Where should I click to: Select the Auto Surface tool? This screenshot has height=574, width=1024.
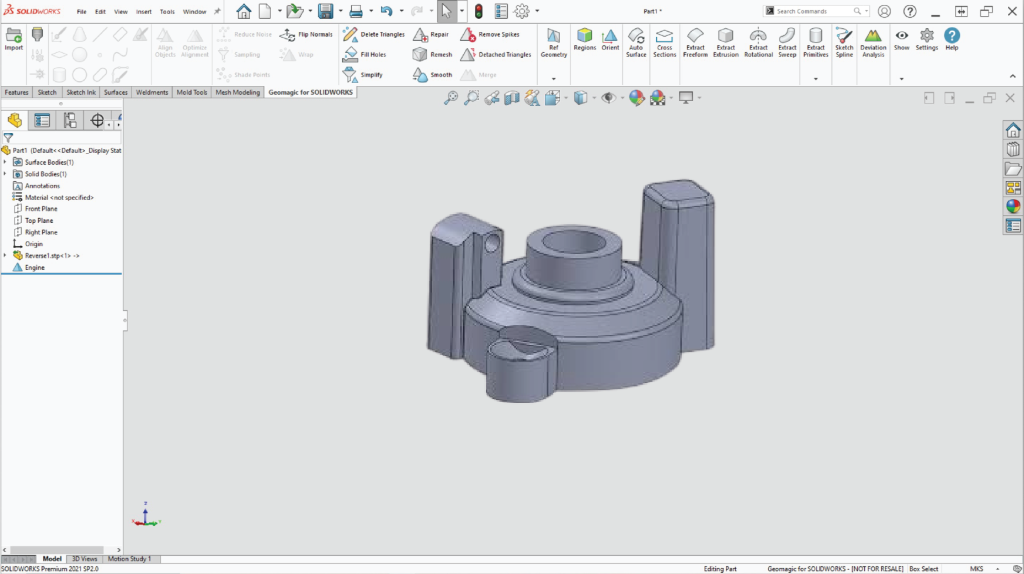click(x=636, y=40)
